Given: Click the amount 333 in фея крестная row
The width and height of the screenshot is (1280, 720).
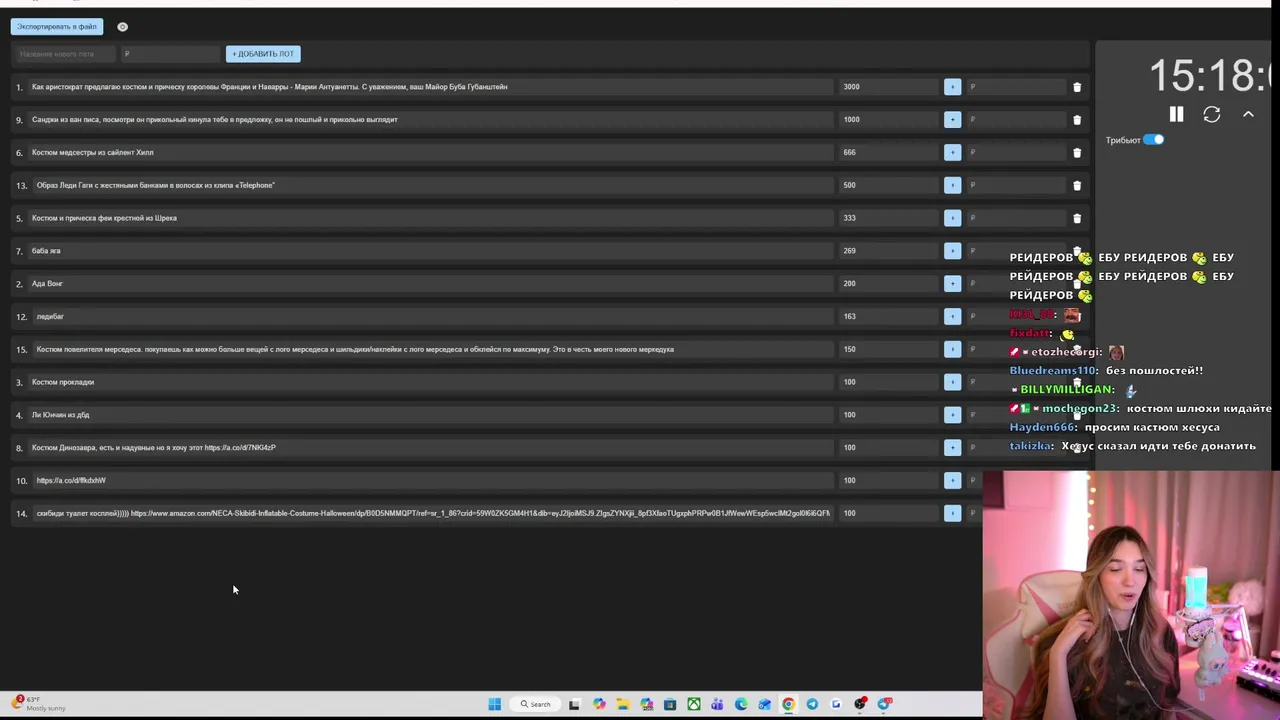Looking at the screenshot, I should (849, 218).
